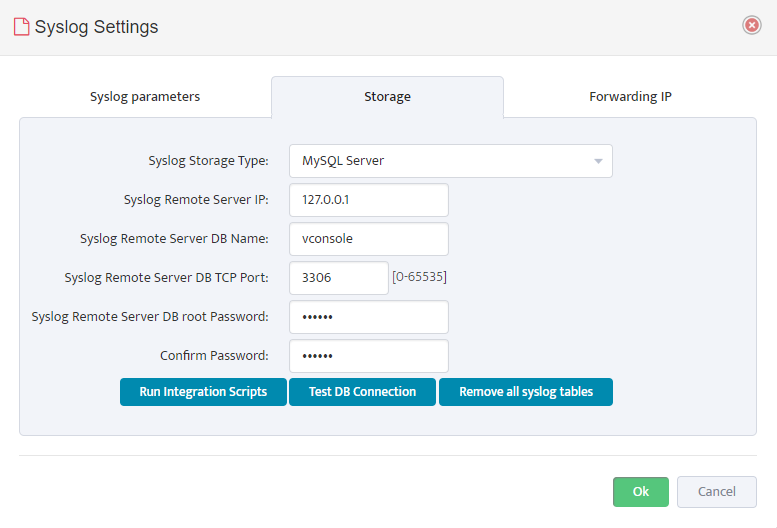Click the DB root Password field

coord(369,317)
